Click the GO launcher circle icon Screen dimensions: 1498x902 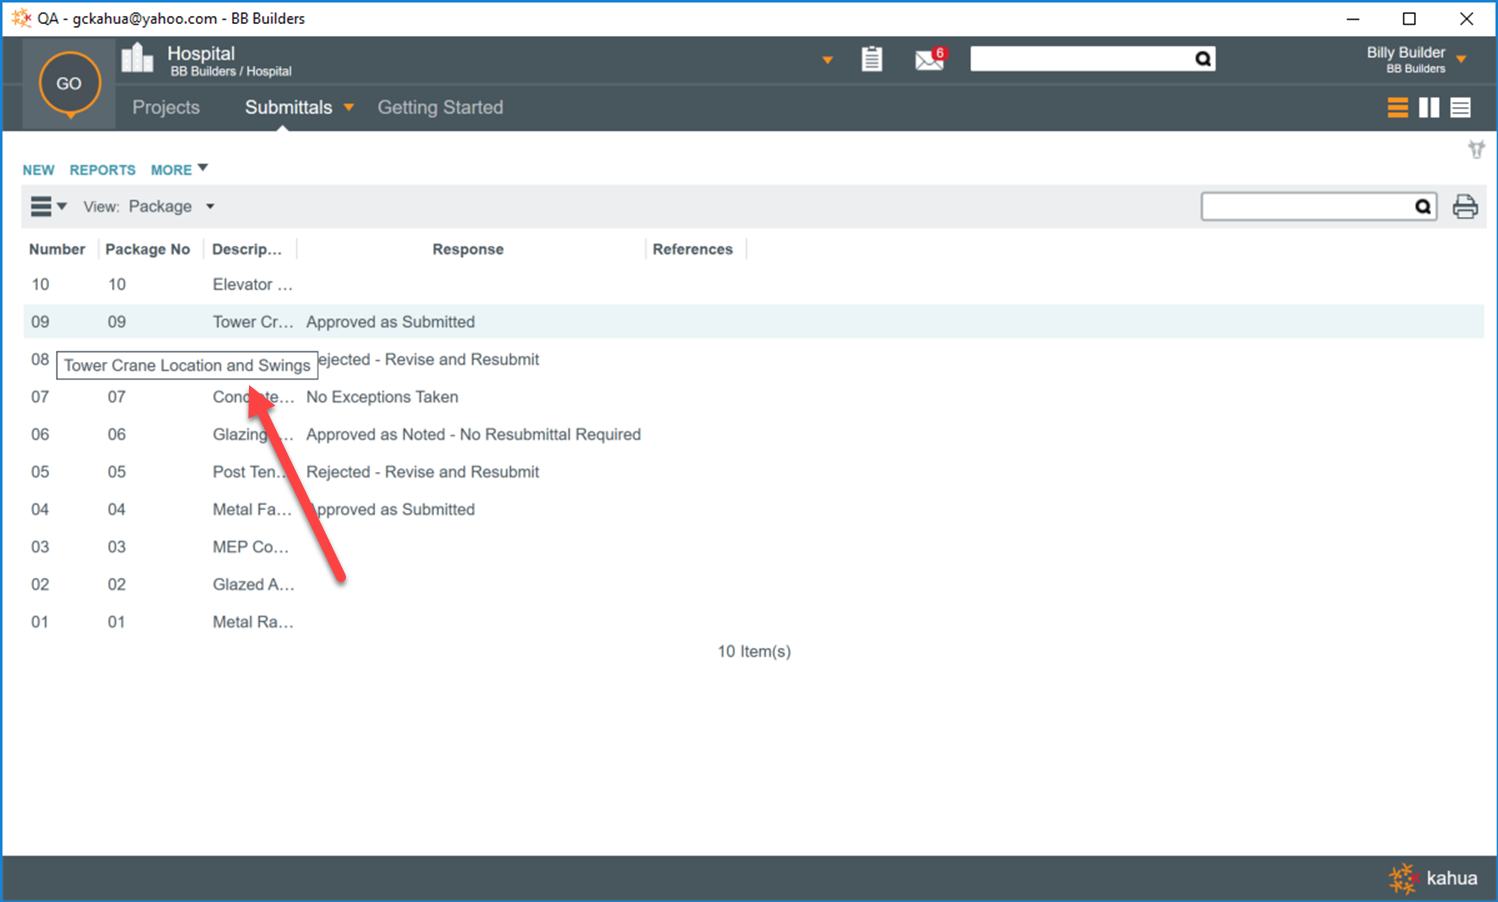point(69,84)
